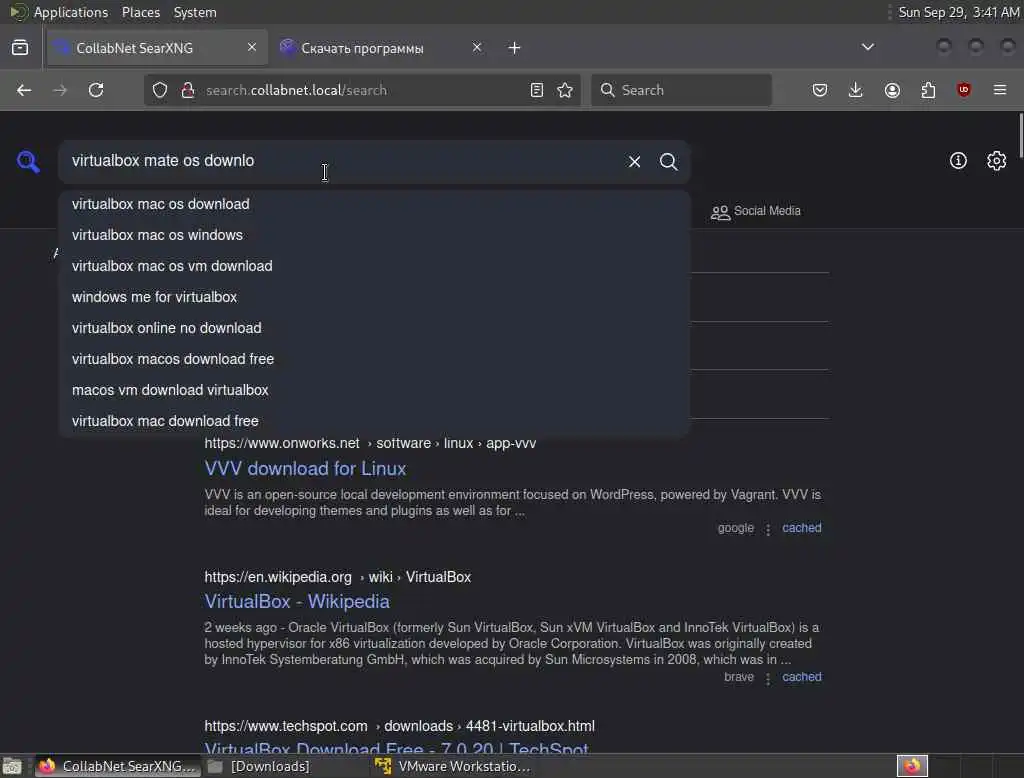
Task: Submit the SearXNG search with magnifier
Action: [668, 161]
